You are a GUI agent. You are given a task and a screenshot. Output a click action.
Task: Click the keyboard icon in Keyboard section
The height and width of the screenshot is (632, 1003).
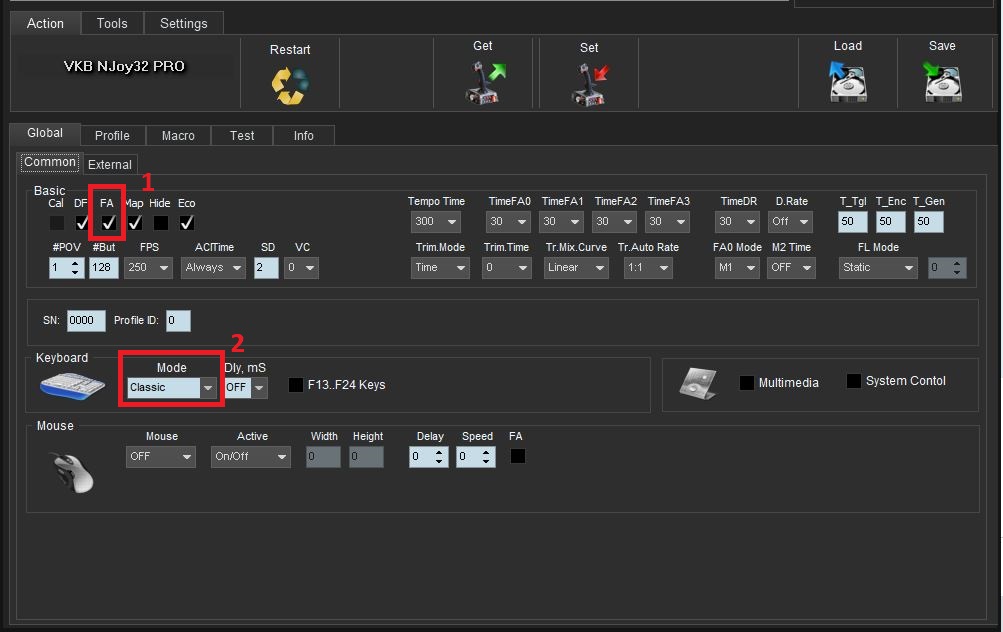pyautogui.click(x=71, y=385)
